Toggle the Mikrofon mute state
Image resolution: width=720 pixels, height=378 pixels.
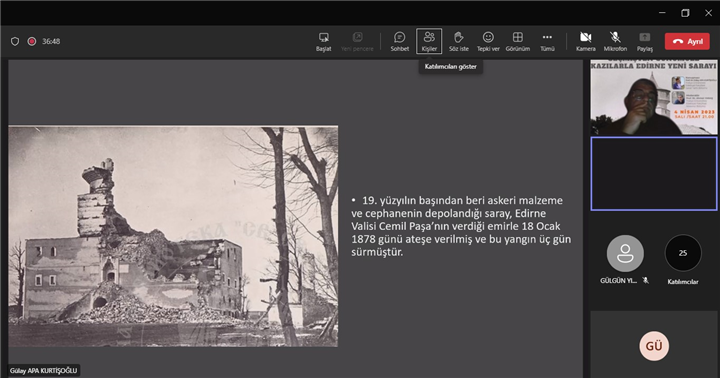tap(615, 41)
